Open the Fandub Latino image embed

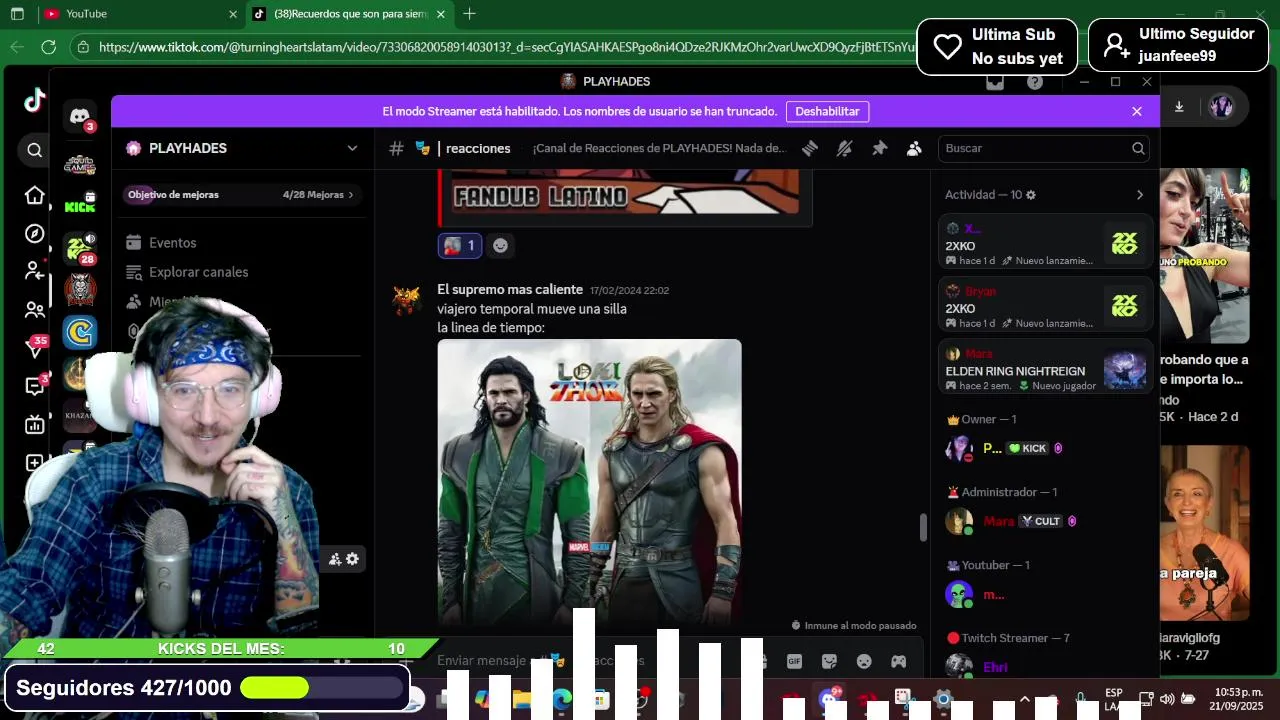625,192
